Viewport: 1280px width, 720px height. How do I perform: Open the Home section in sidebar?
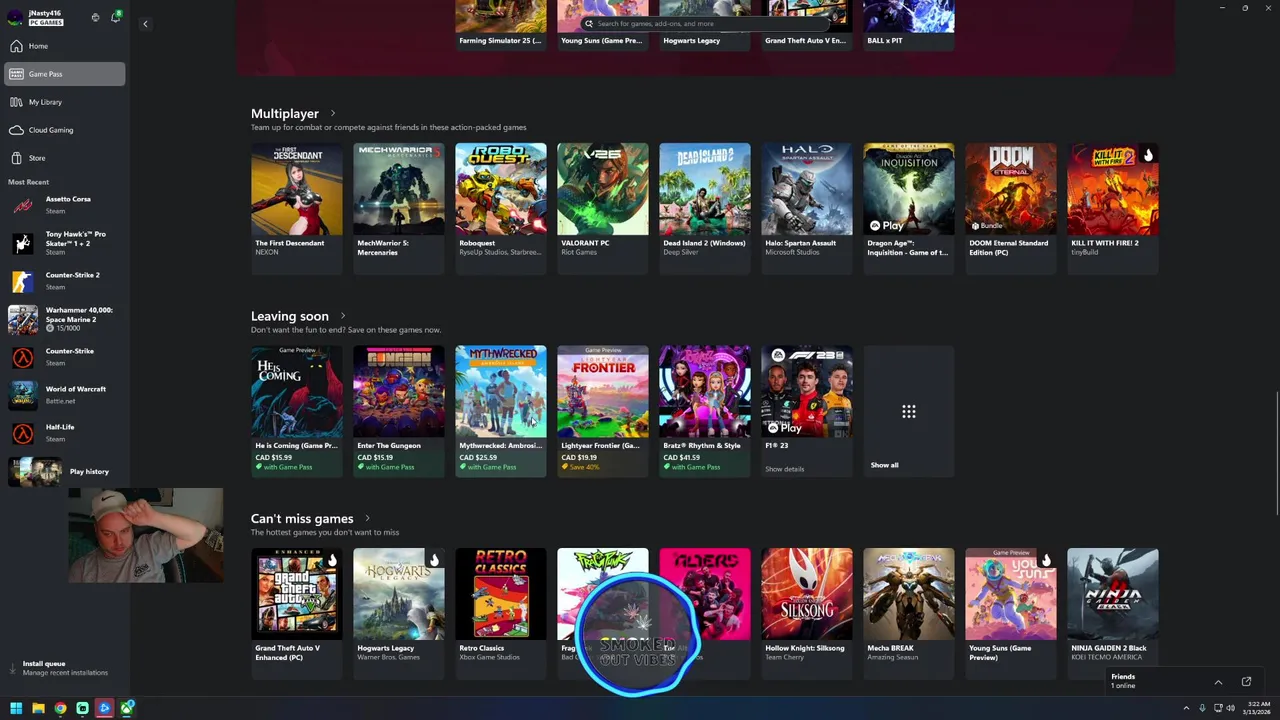[64, 46]
